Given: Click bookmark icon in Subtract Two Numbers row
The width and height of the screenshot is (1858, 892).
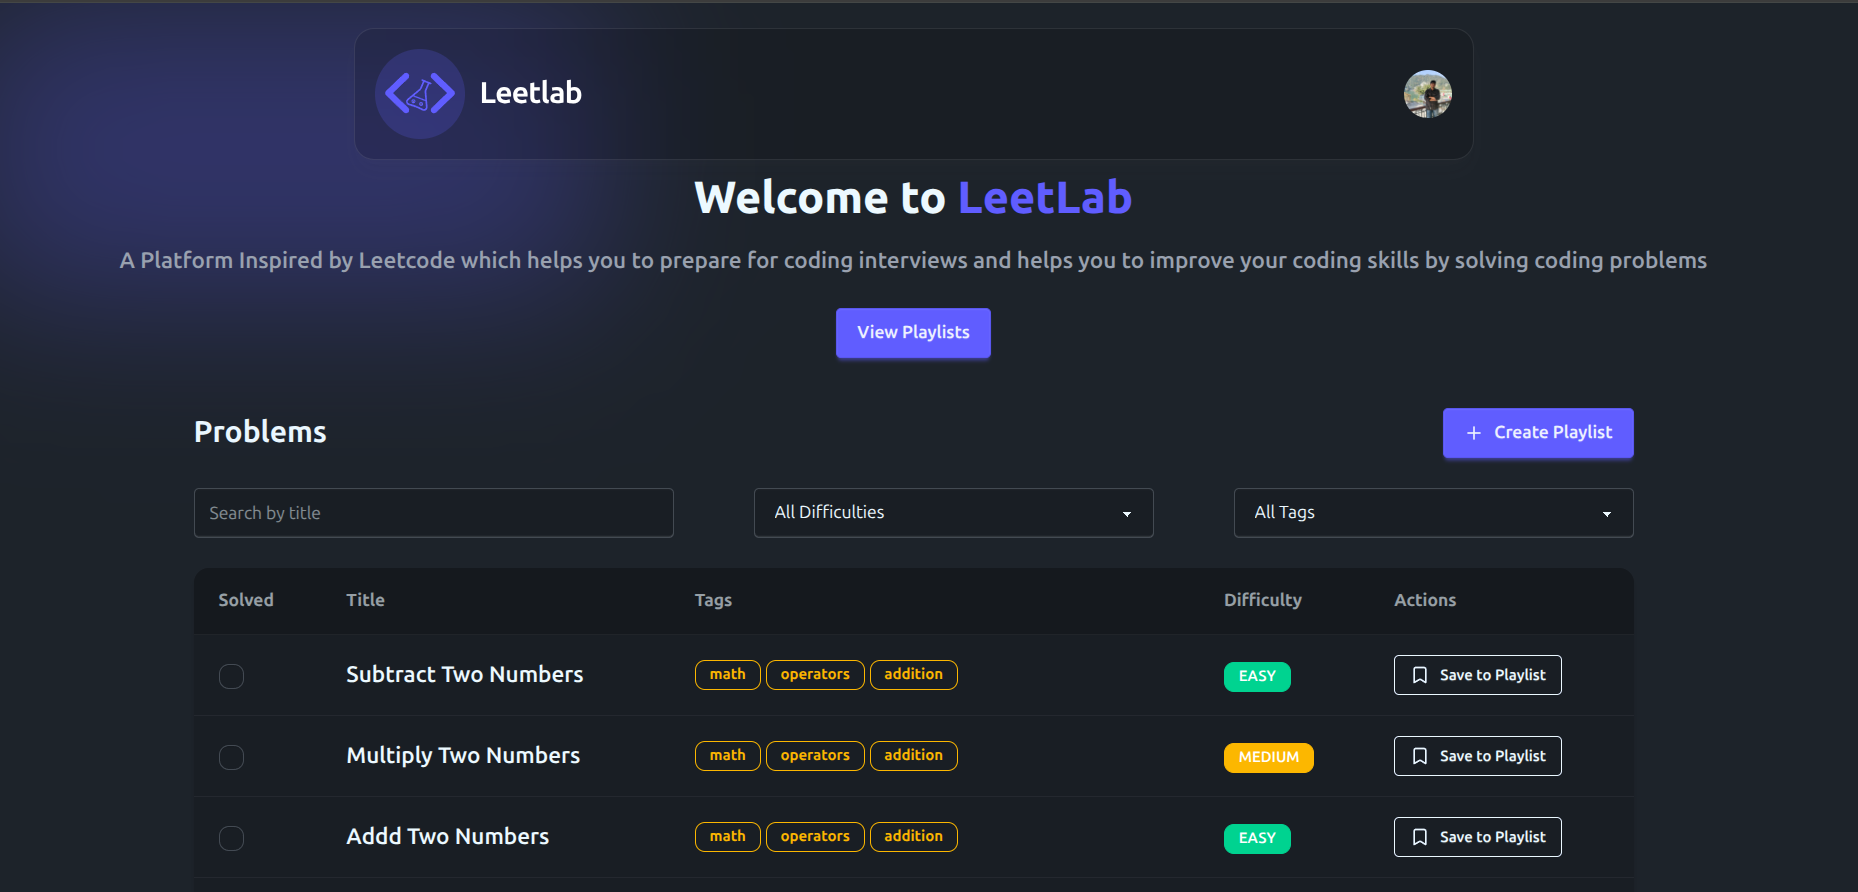Looking at the screenshot, I should tap(1420, 675).
